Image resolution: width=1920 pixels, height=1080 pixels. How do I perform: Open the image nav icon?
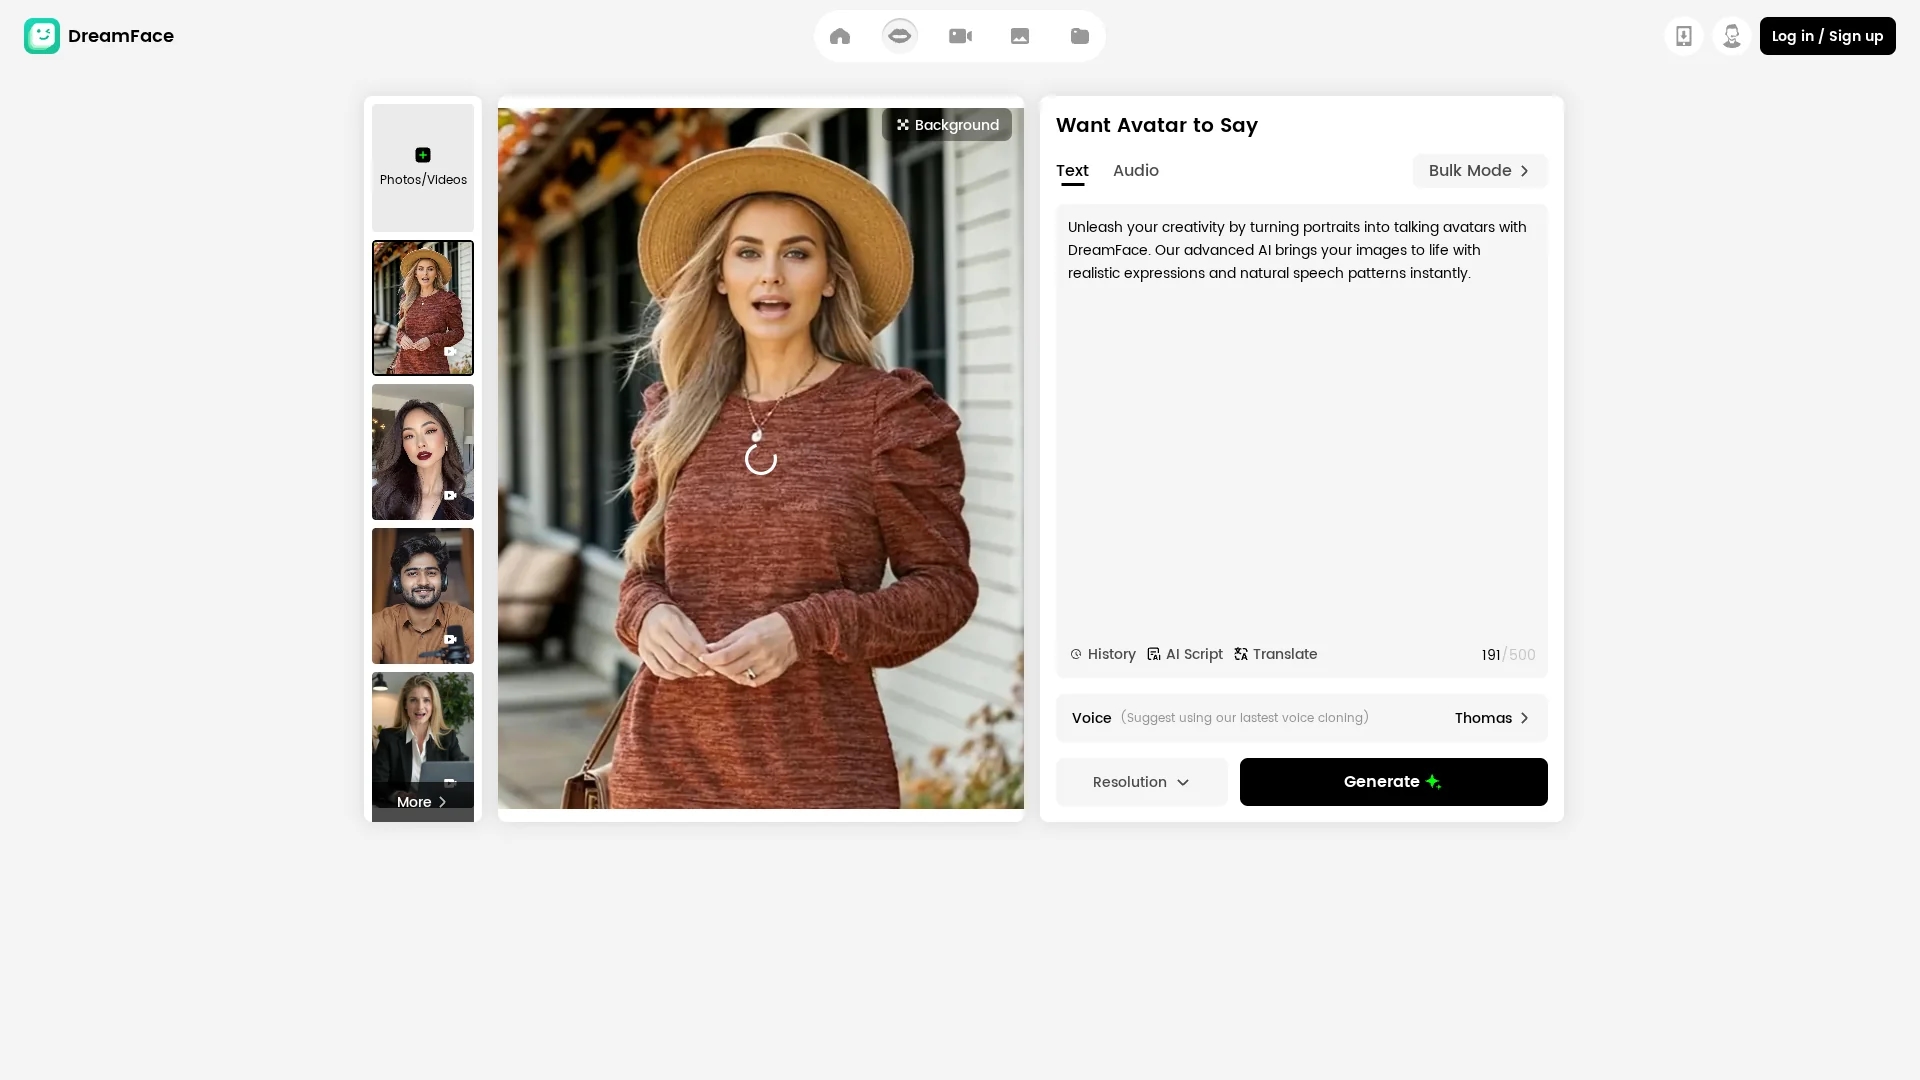pyautogui.click(x=1020, y=36)
